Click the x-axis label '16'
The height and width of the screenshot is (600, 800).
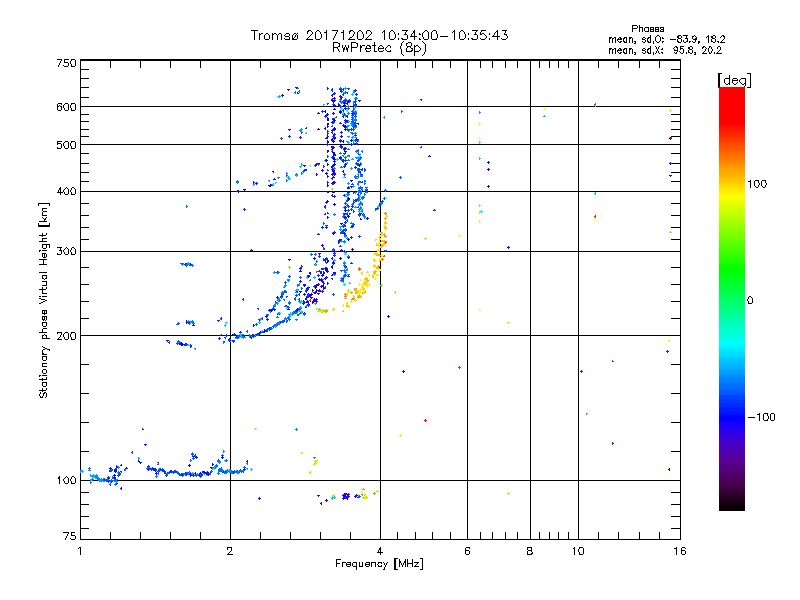(x=680, y=551)
